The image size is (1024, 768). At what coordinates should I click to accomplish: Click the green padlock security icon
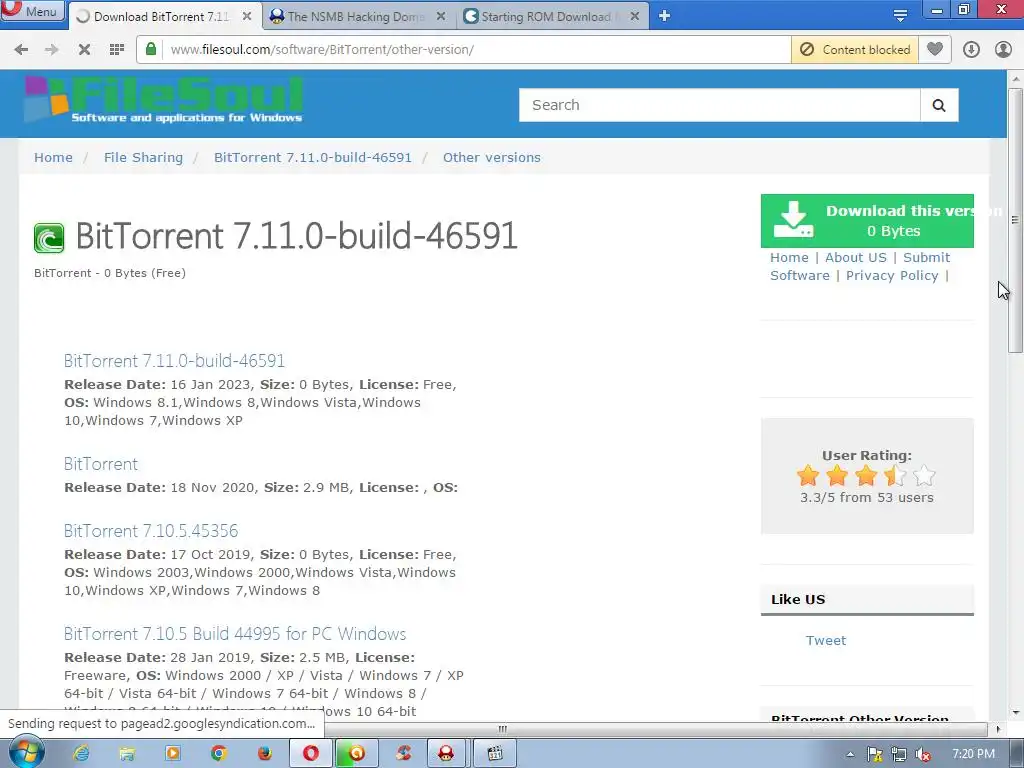click(151, 49)
